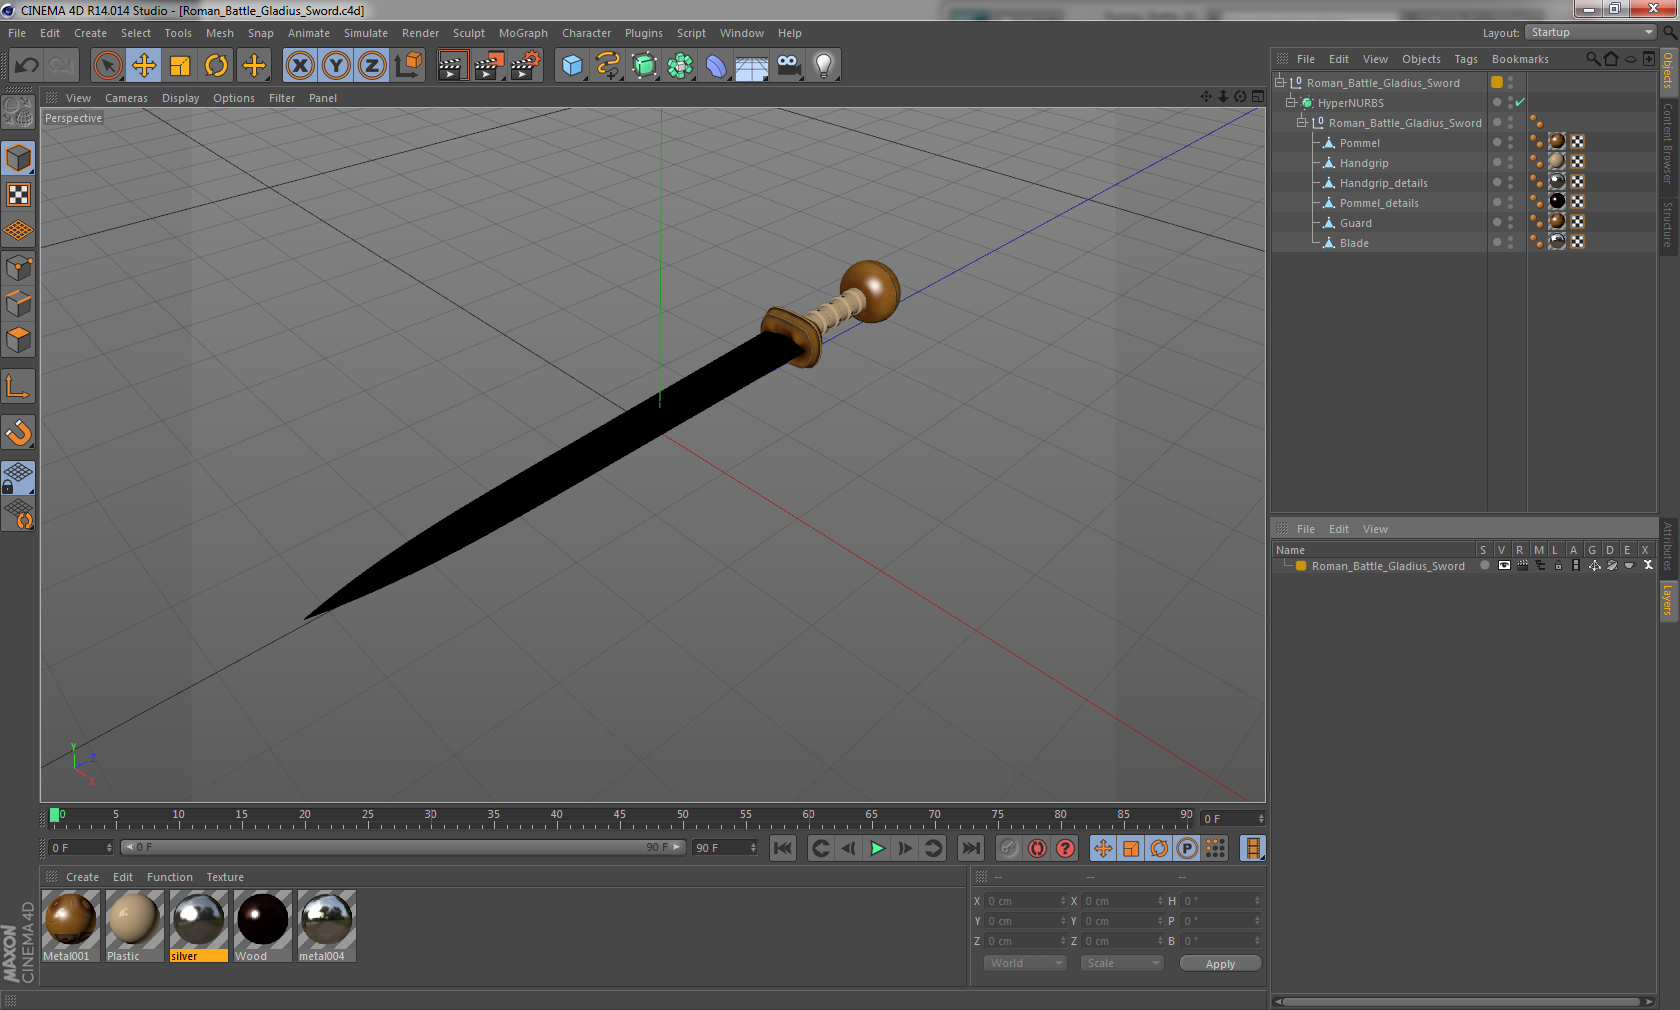Viewport: 1680px width, 1010px height.
Task: Switch to Points mode
Action: pos(19,267)
